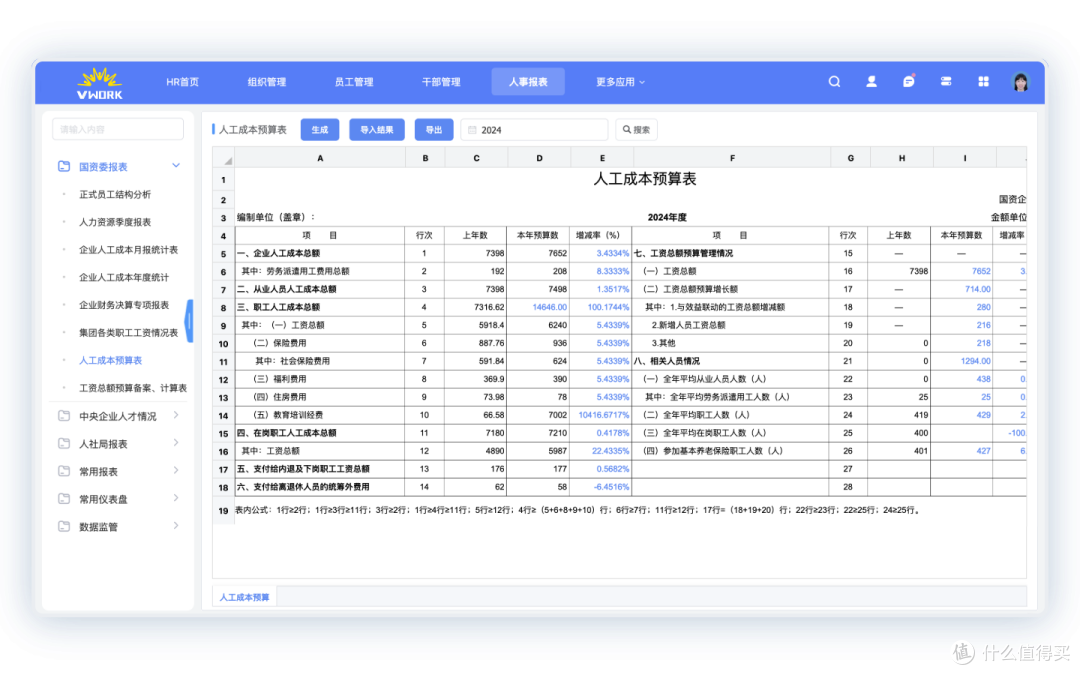Viewport: 1080px width, 675px height.
Task: Open 企业财务决算专项报表
Action: 124,304
